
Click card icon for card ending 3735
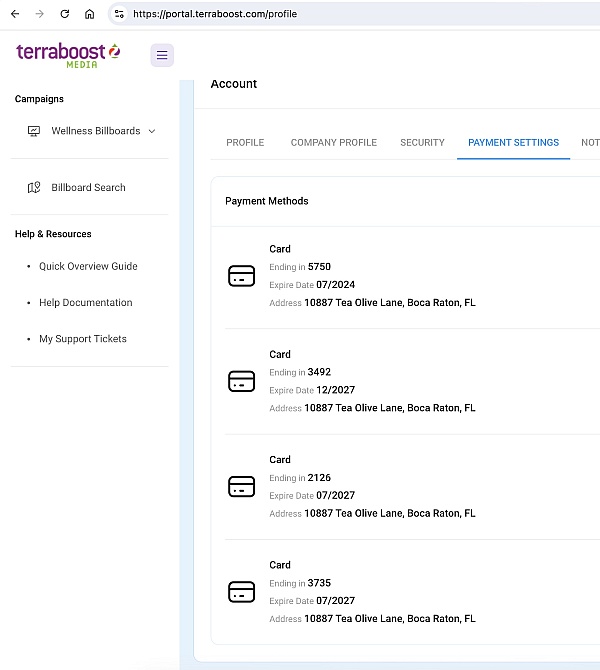click(241, 591)
